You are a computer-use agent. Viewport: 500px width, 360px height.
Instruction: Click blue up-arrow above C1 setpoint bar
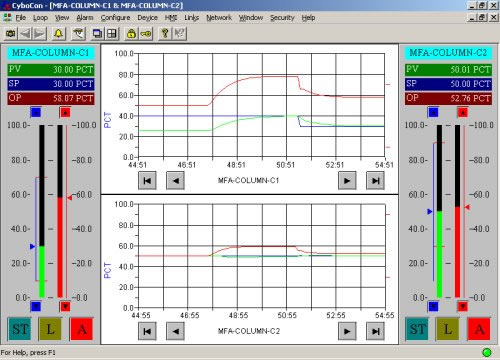click(x=36, y=112)
